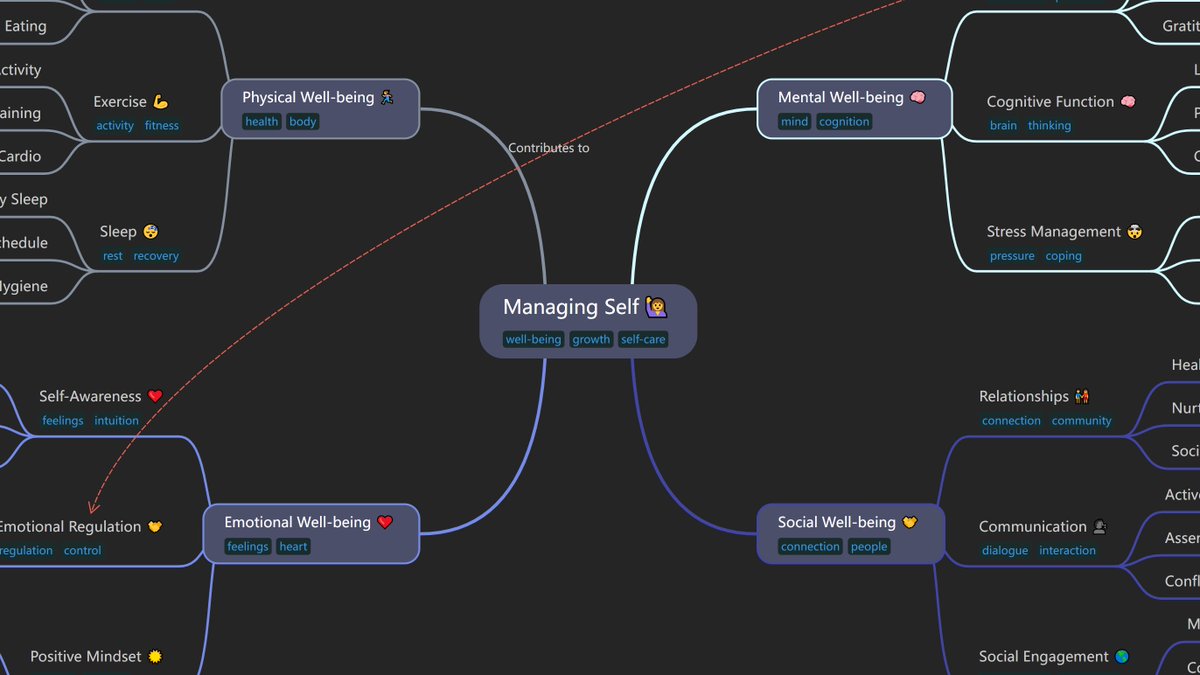Click the sleepy face emoji on Sleep node
This screenshot has width=1200, height=675.
pyautogui.click(x=148, y=231)
